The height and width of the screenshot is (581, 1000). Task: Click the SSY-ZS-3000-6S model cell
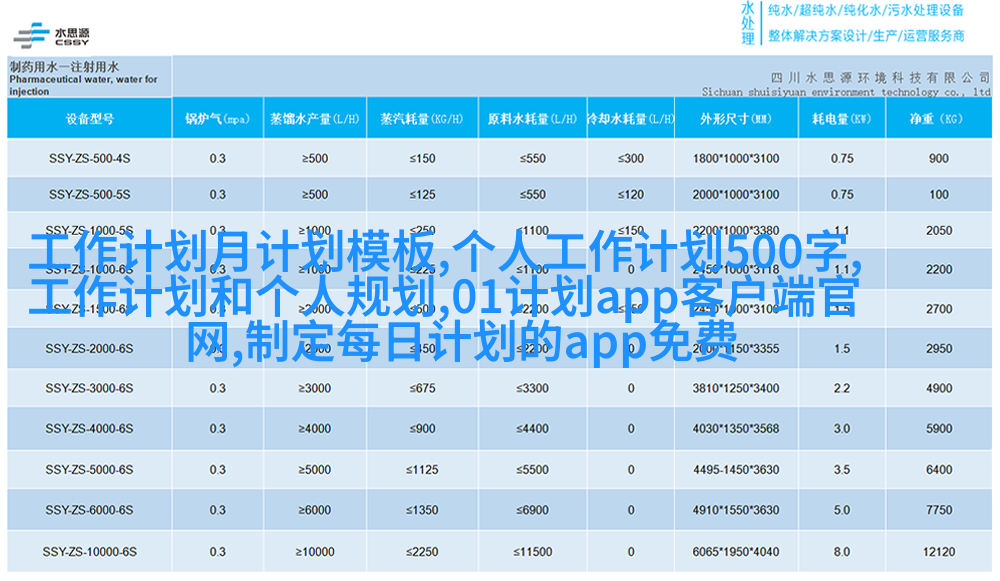89,388
